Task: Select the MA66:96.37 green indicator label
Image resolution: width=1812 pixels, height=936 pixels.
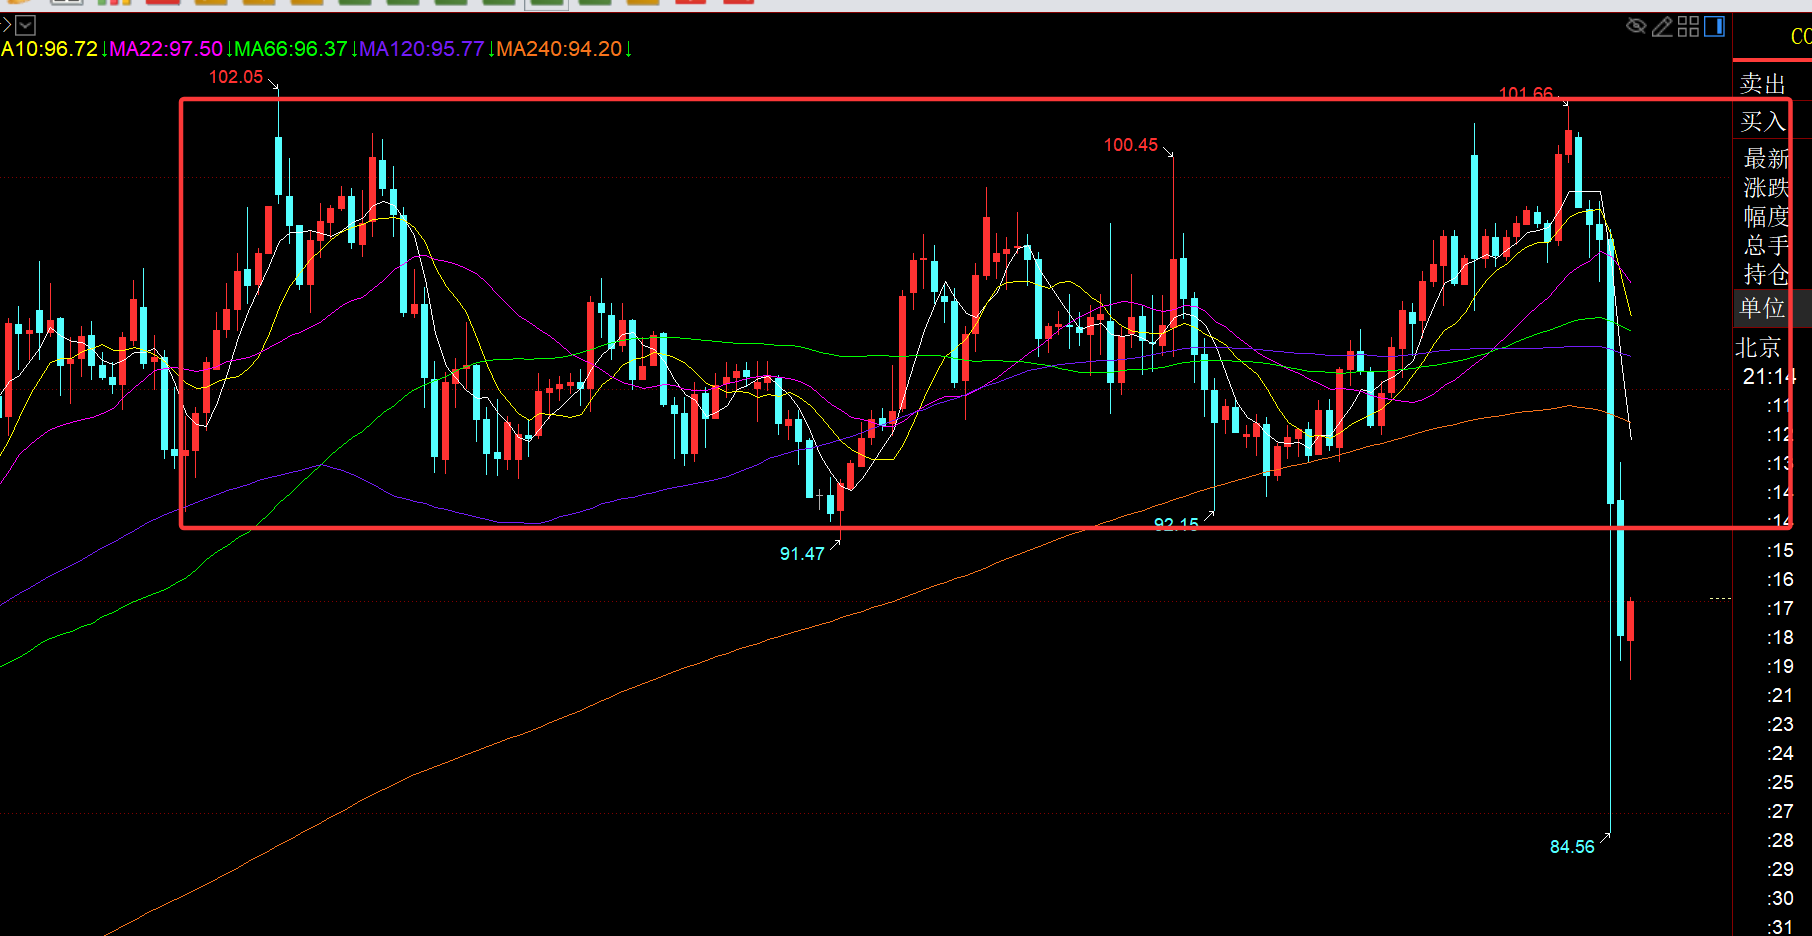Action: (291, 49)
